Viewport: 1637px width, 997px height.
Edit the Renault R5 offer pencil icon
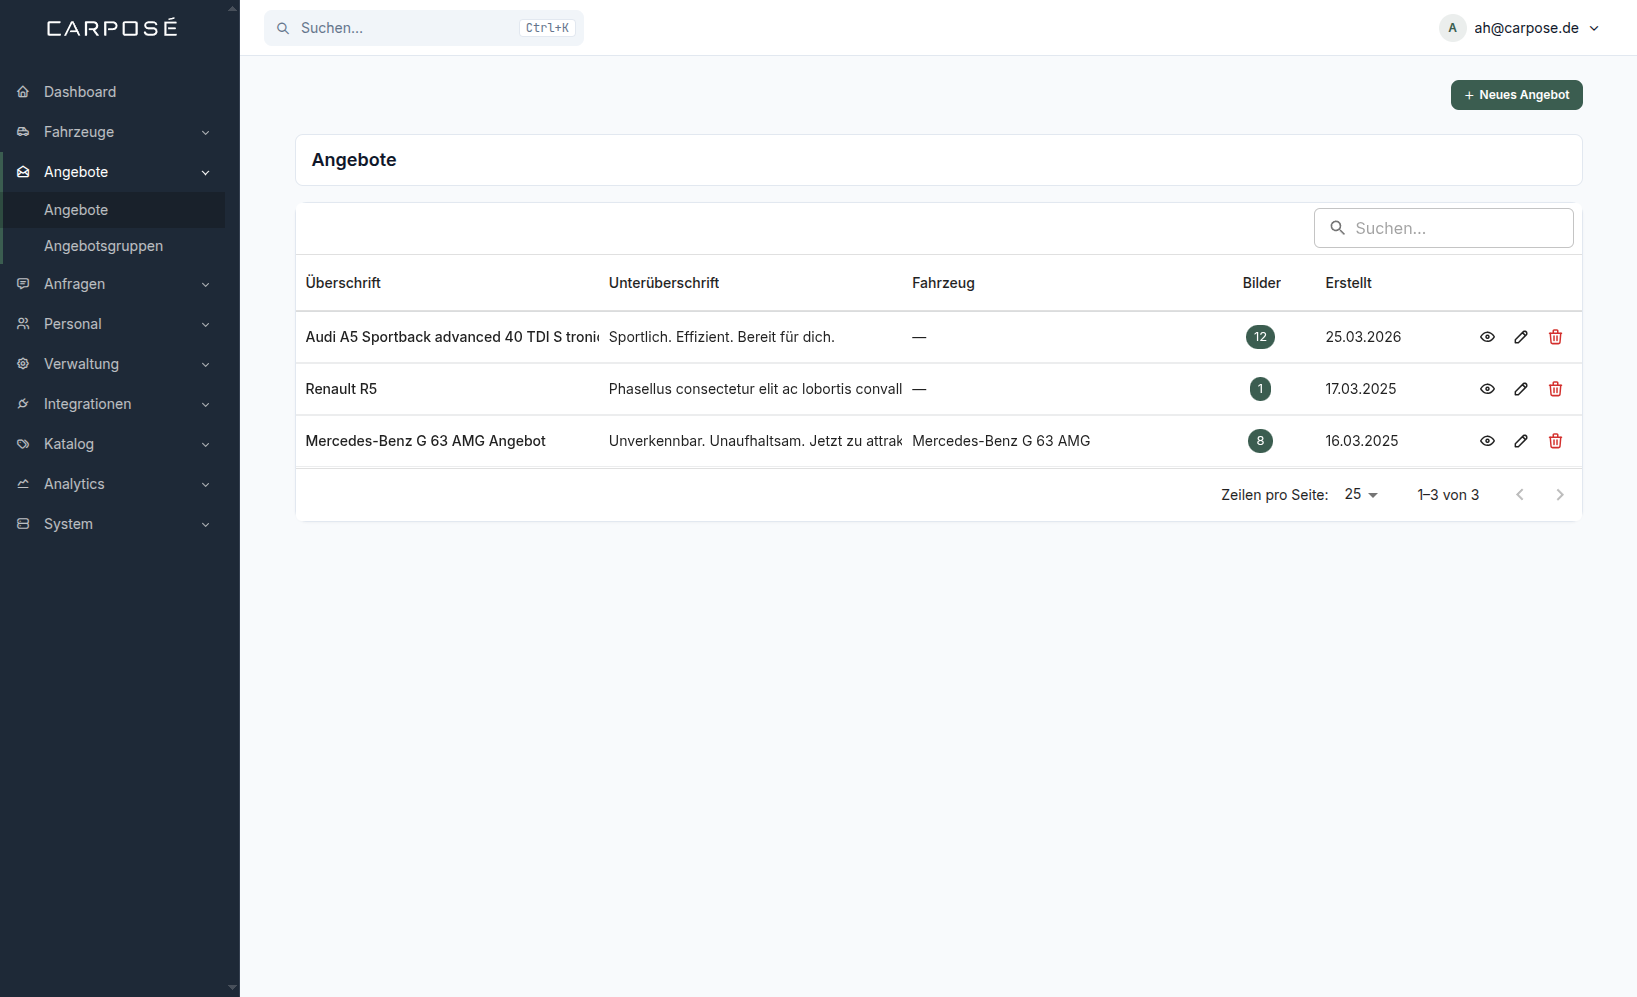coord(1521,389)
